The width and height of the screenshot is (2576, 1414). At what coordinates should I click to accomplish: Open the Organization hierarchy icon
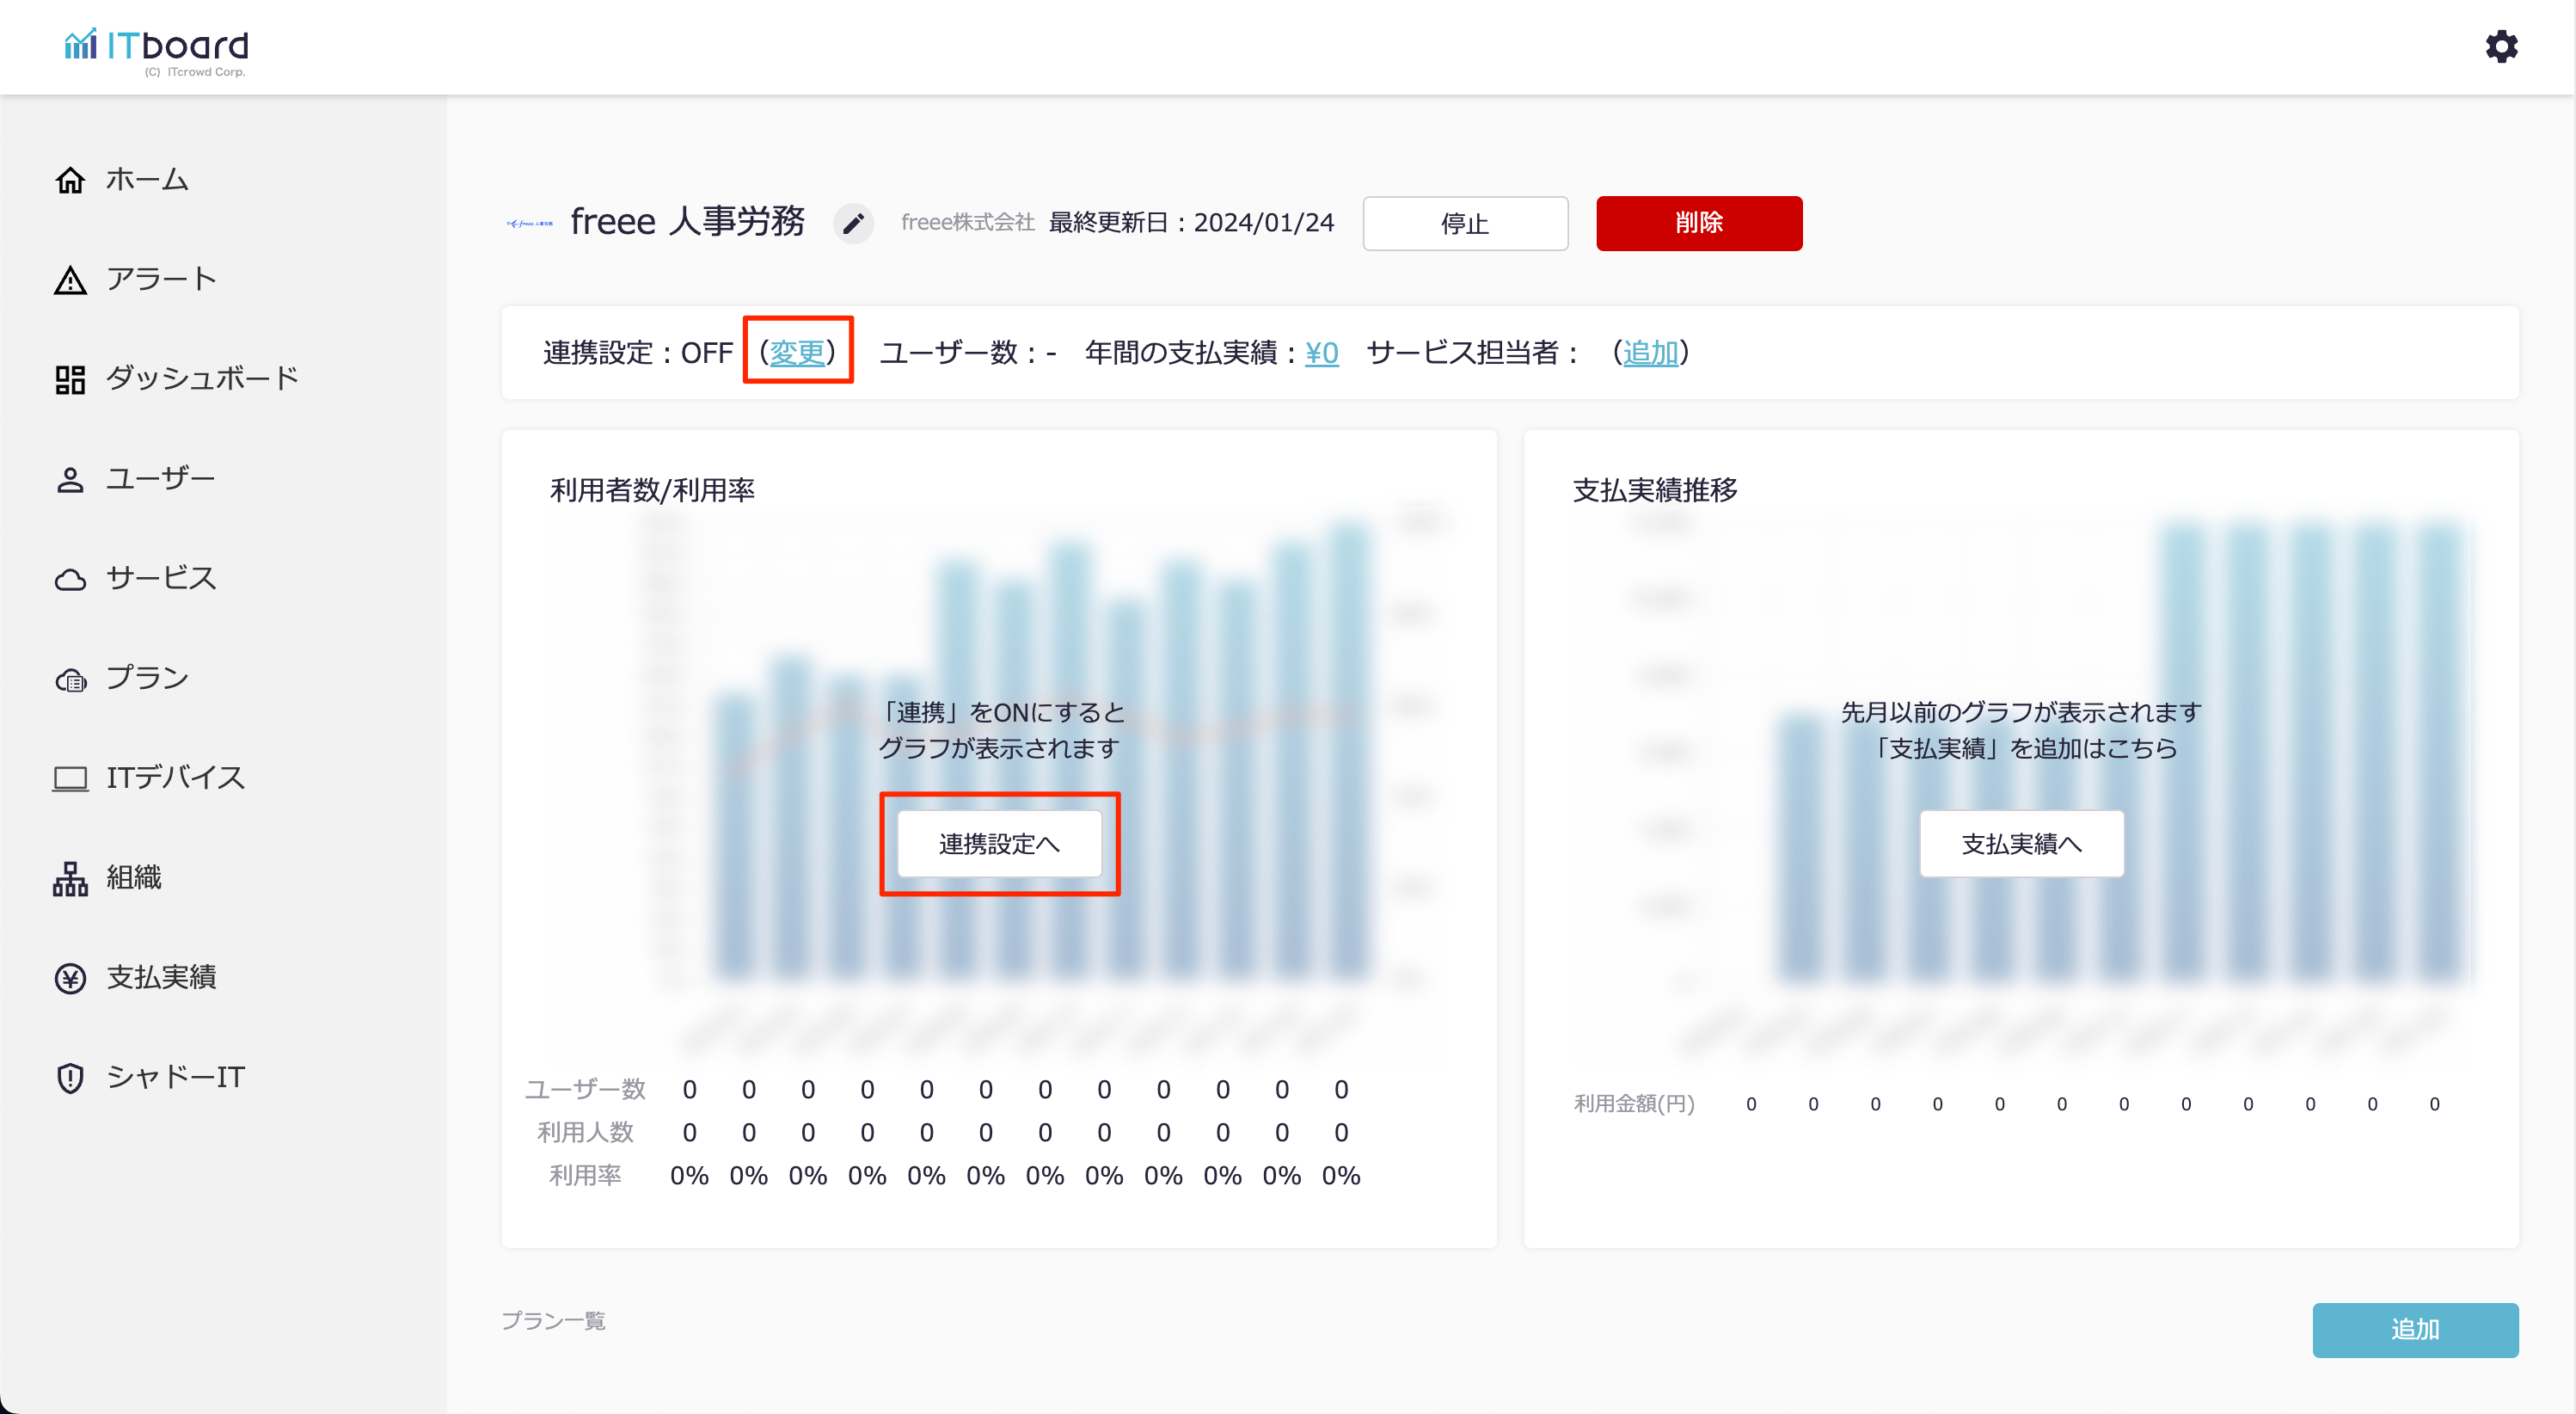coord(70,878)
